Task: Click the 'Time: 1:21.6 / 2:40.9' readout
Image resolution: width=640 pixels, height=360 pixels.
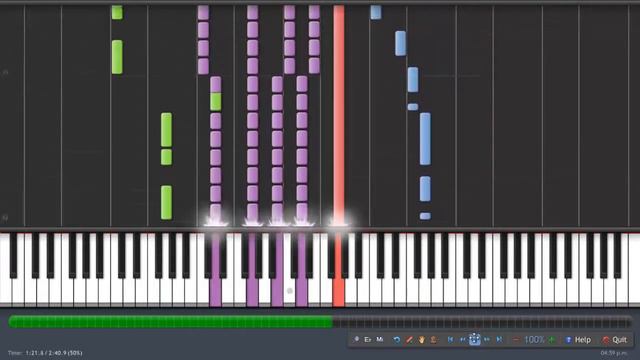Action: tap(45, 353)
